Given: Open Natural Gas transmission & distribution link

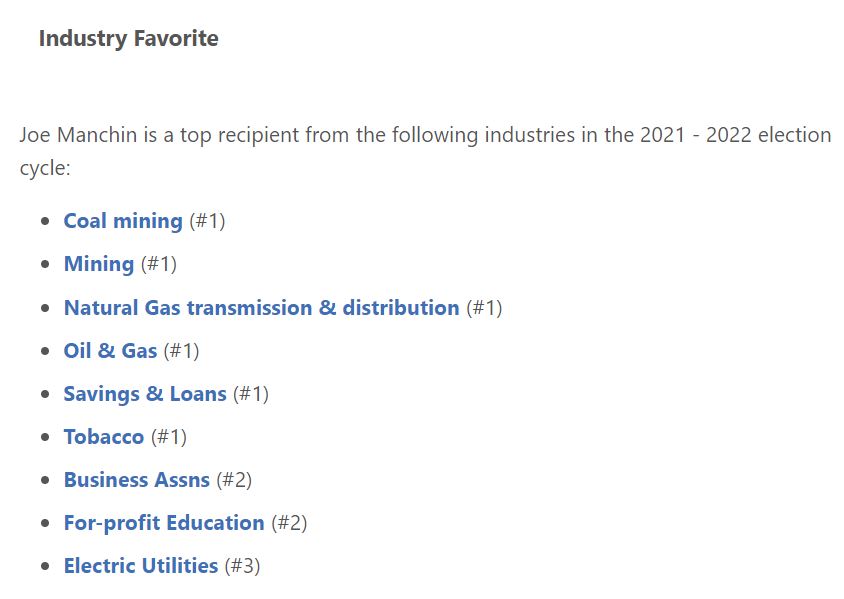Looking at the screenshot, I should [261, 308].
